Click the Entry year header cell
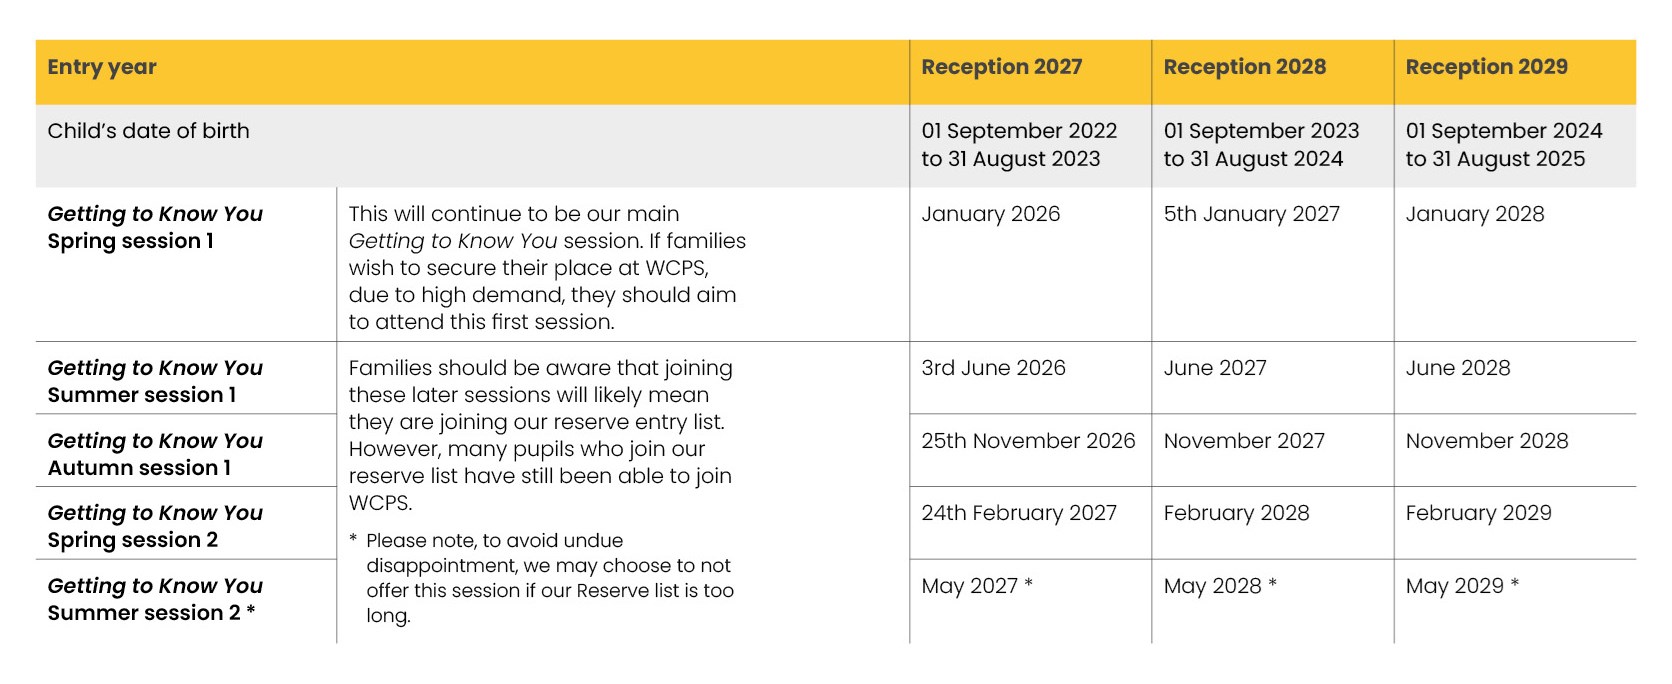The width and height of the screenshot is (1672, 684). (472, 72)
